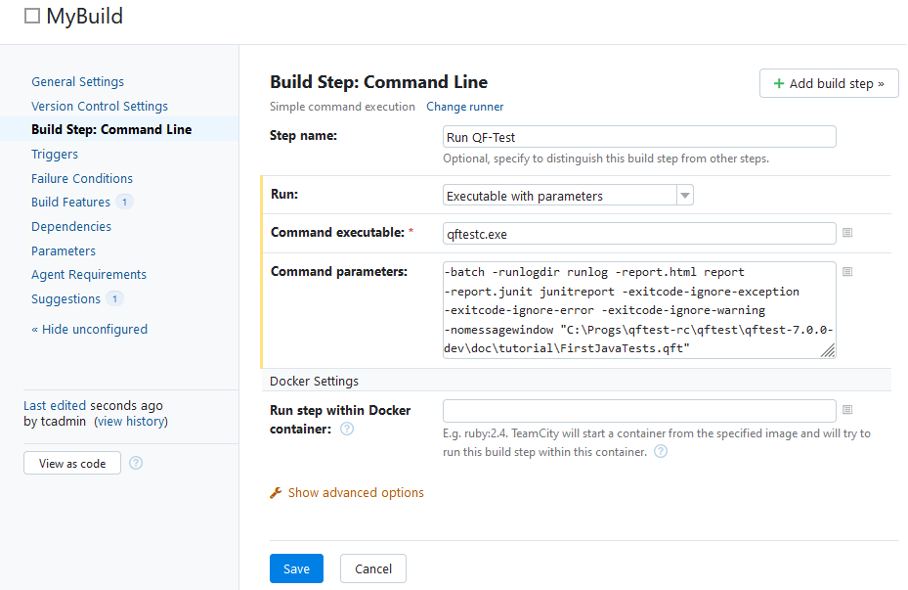Open parameter picker icon beside Docker container field
908x590 pixels.
(847, 410)
